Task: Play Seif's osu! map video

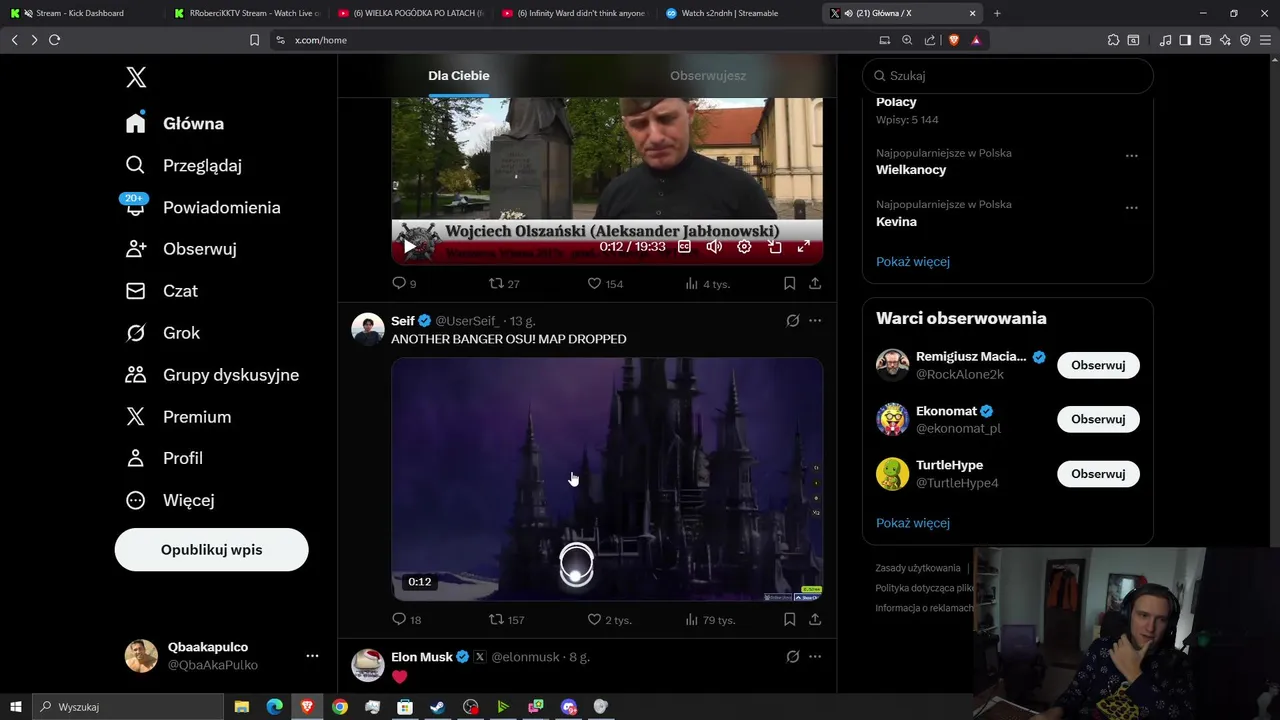Action: coord(607,479)
